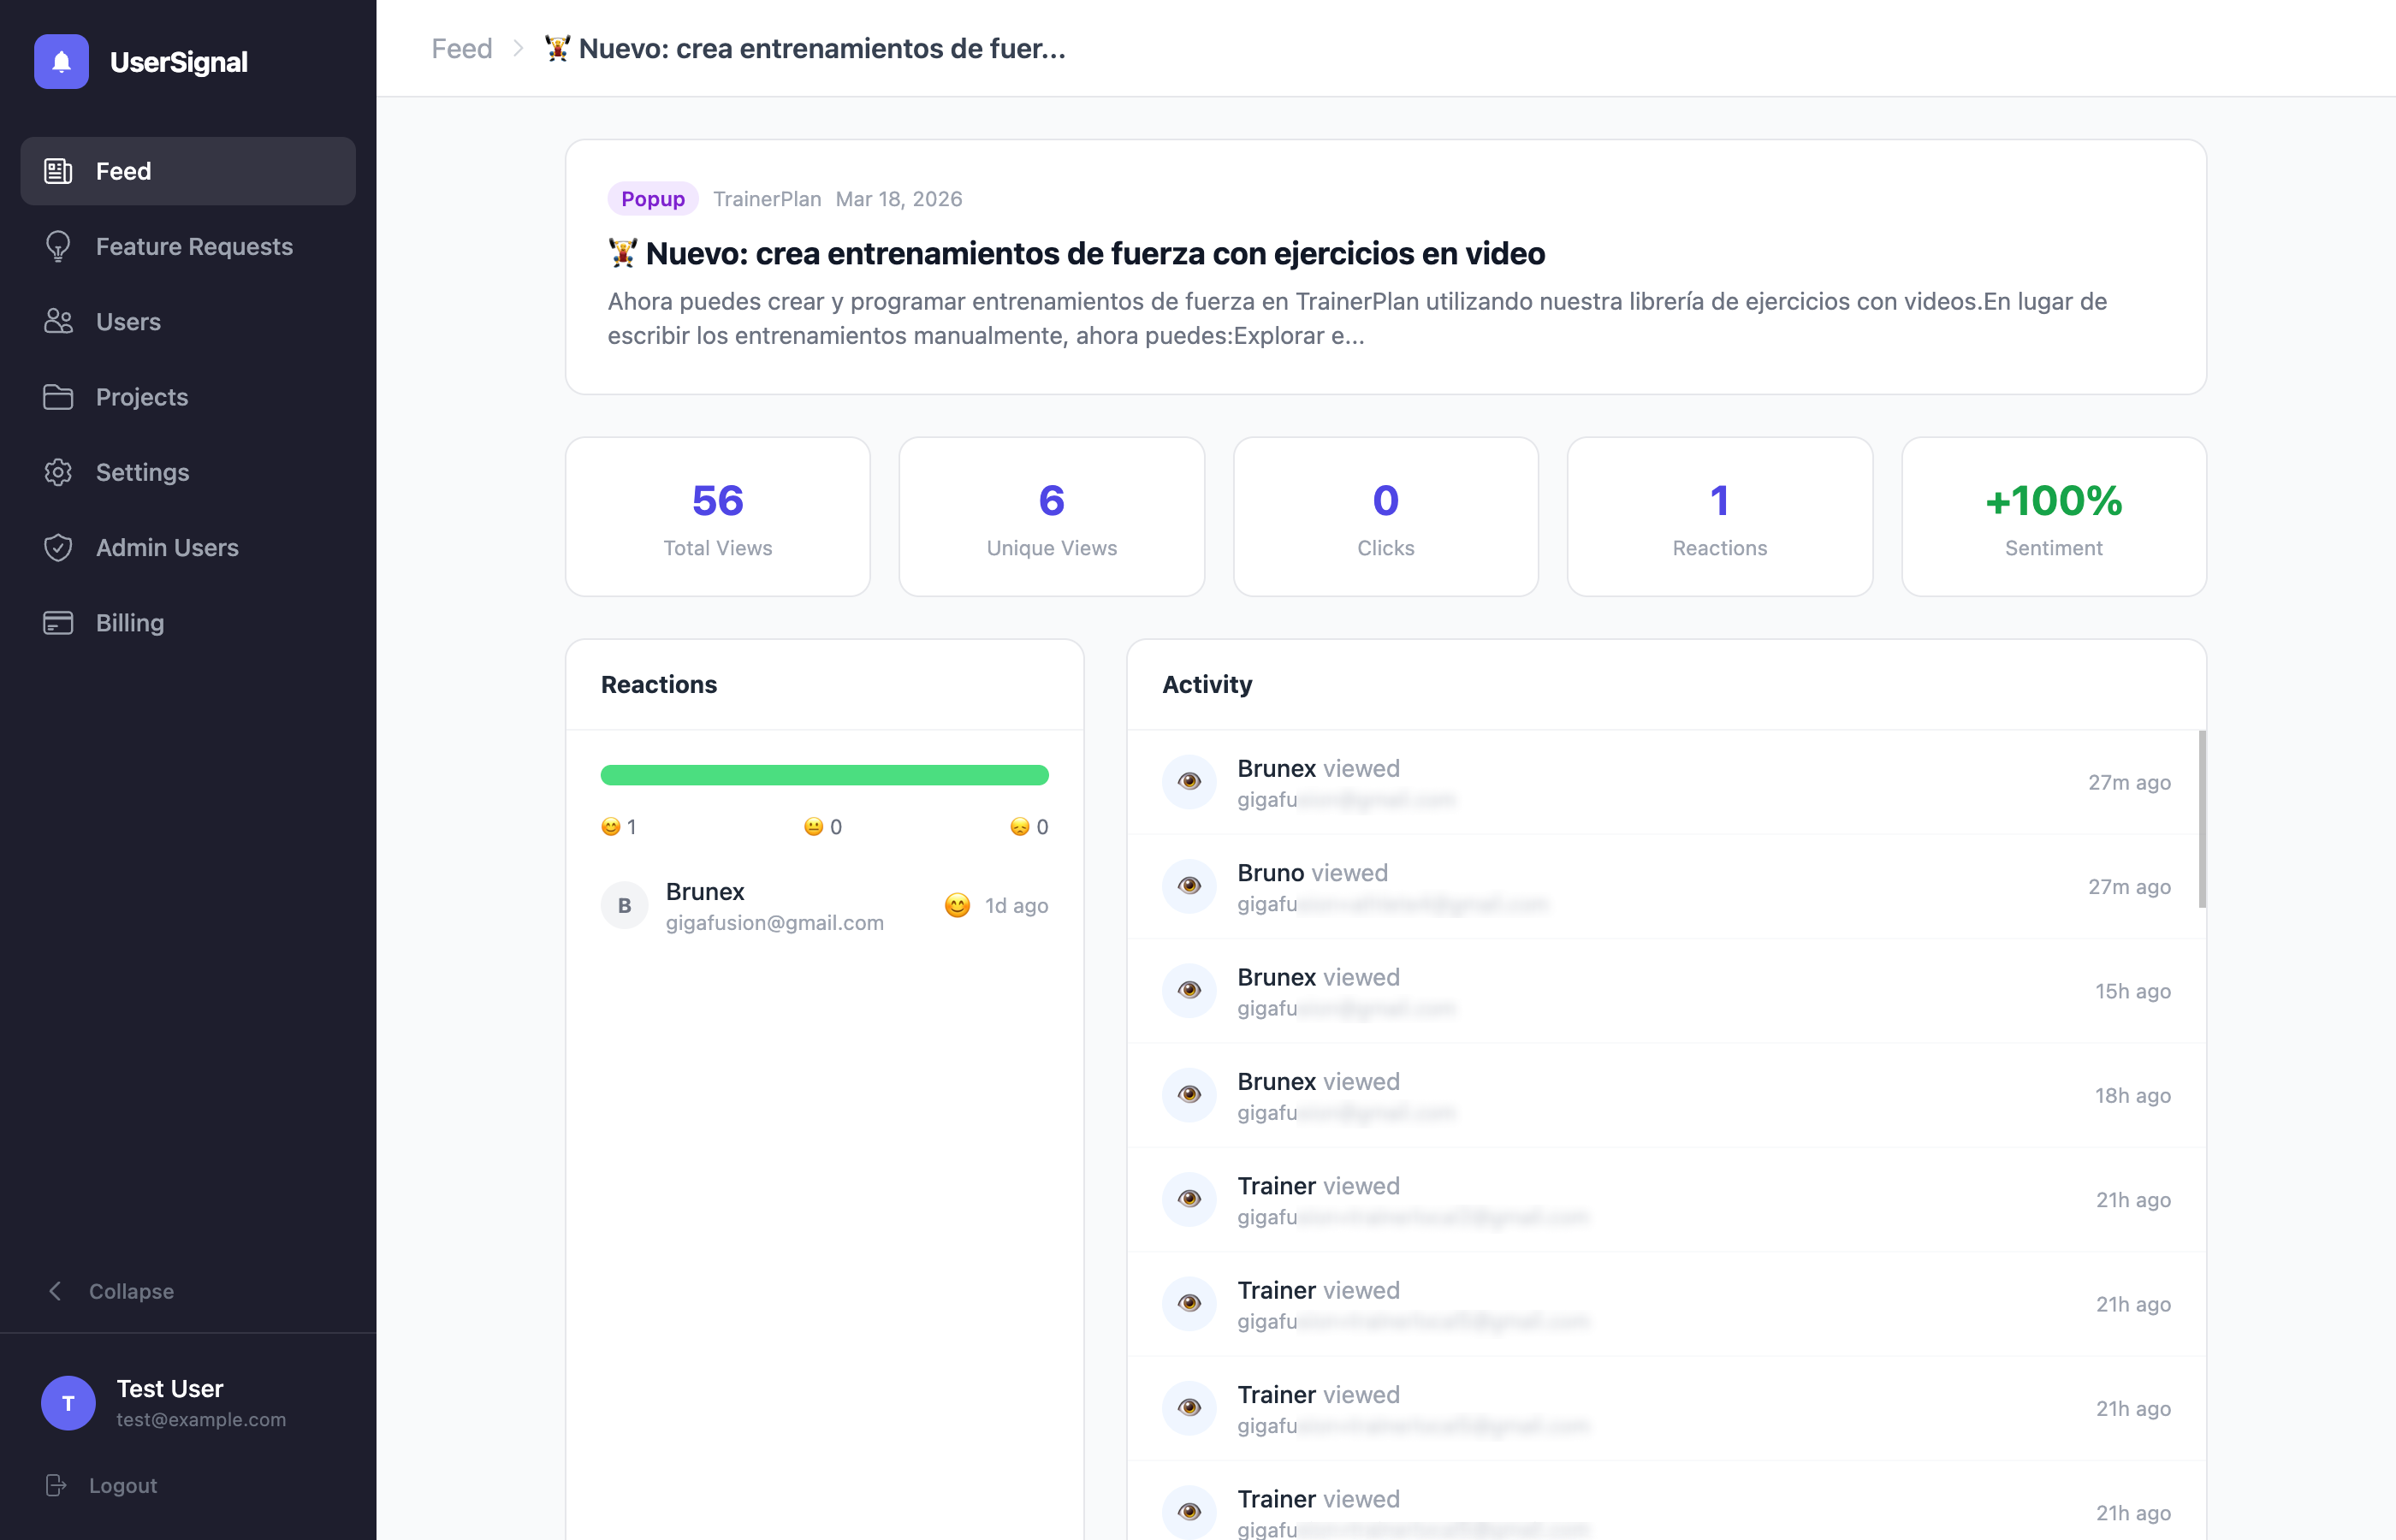Click the Billing credit card icon

[58, 623]
